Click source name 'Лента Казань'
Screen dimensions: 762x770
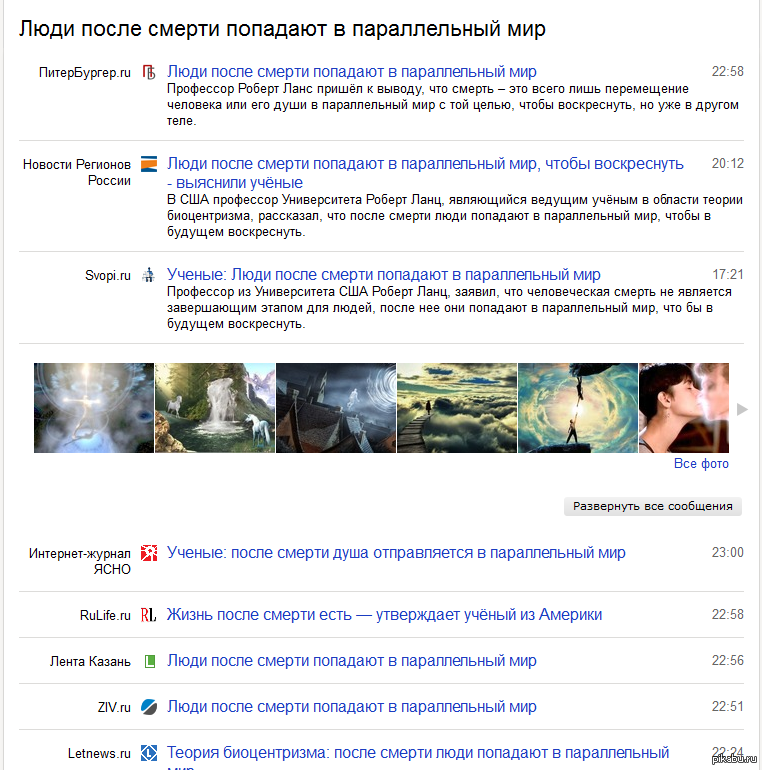pos(90,661)
